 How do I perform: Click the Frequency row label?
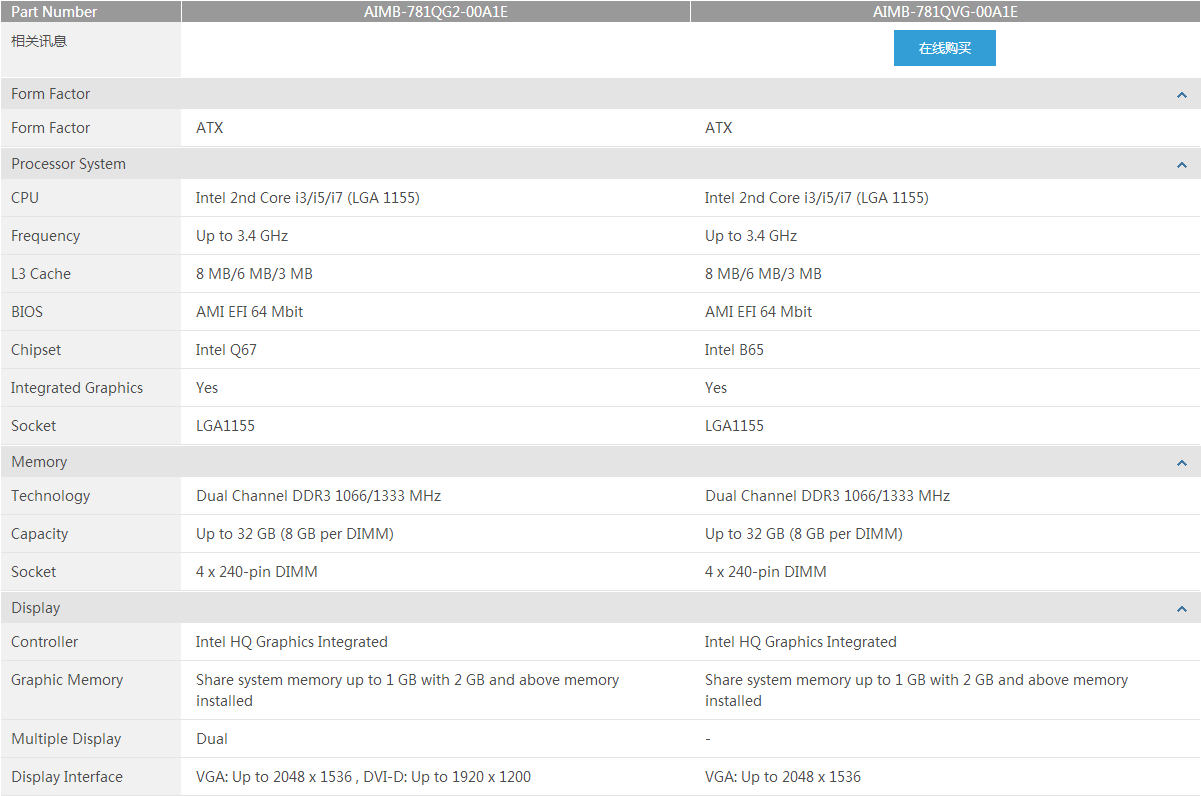click(x=45, y=236)
